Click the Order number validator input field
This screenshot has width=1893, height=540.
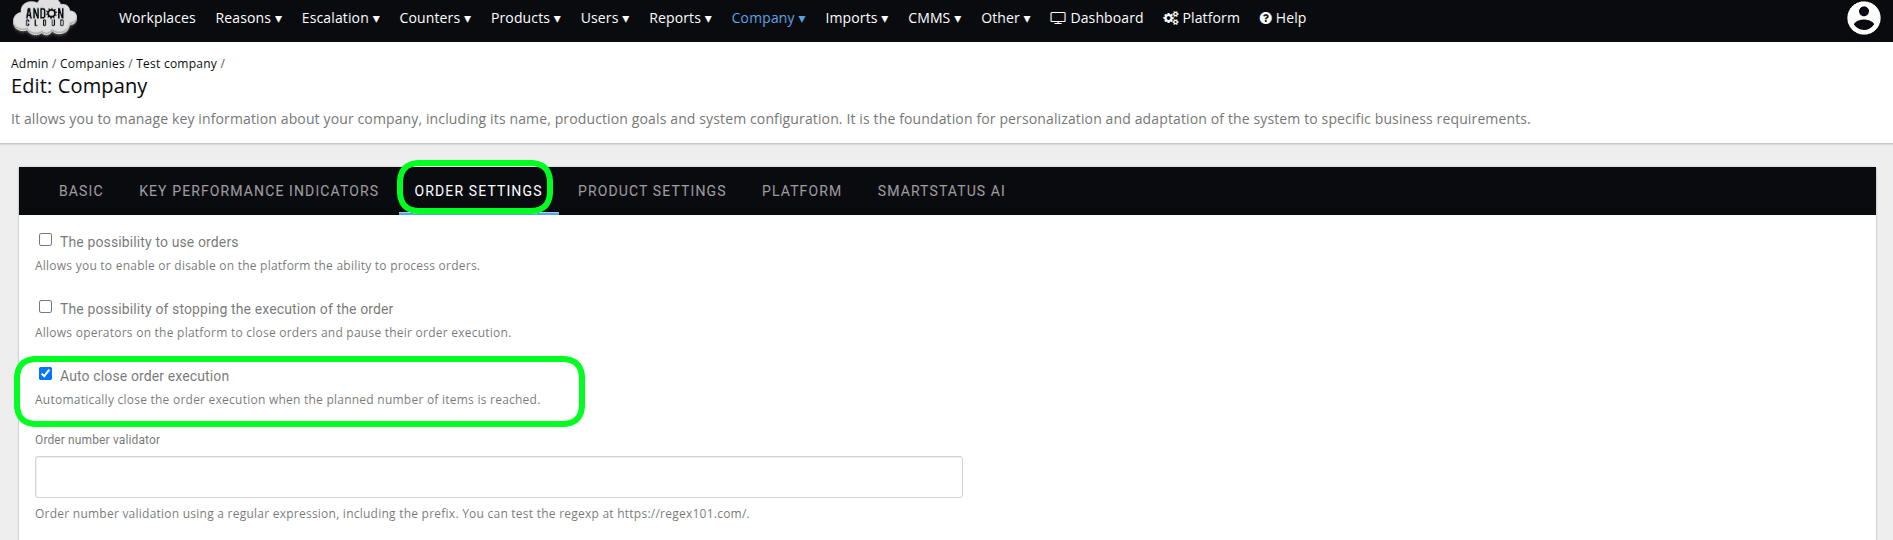(x=498, y=477)
